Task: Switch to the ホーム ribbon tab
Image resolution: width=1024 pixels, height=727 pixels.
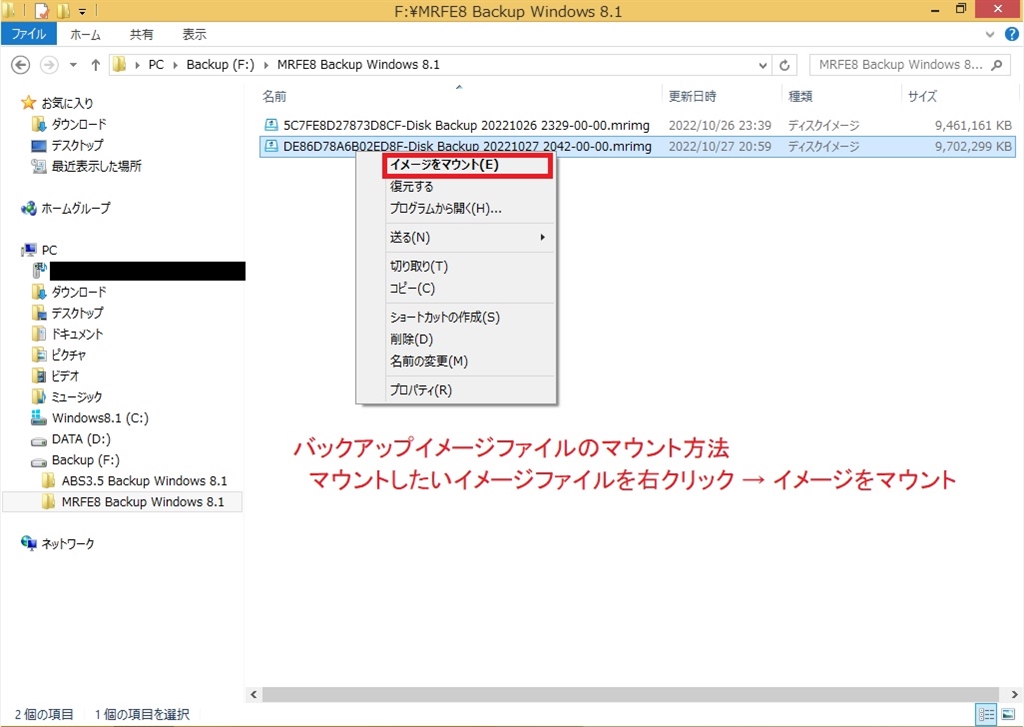Action: coord(86,35)
